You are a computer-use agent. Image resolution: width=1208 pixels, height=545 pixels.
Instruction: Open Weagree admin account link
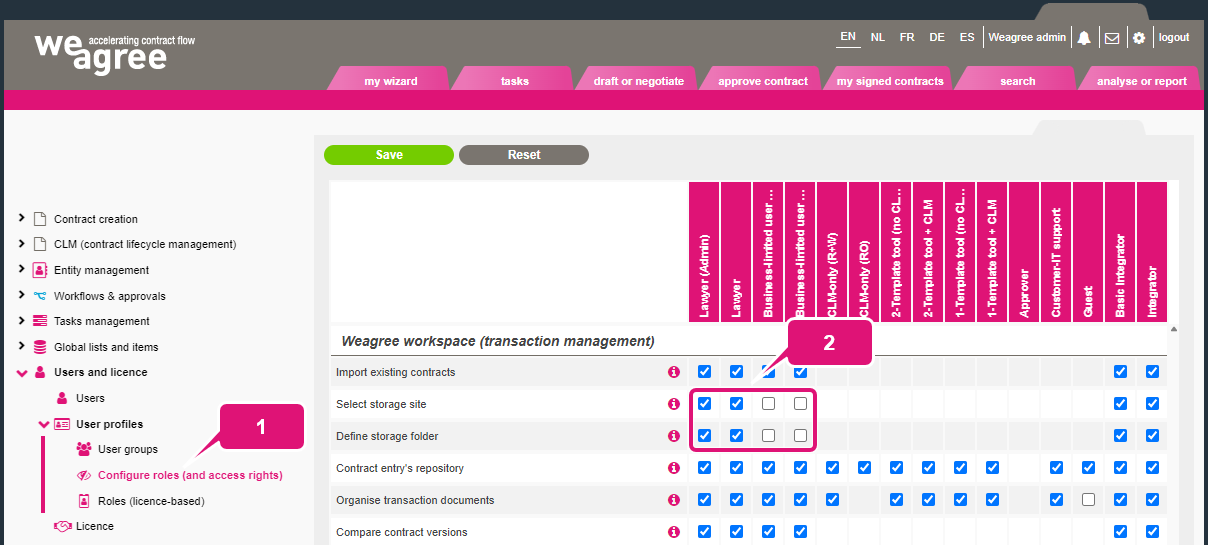pos(1027,38)
